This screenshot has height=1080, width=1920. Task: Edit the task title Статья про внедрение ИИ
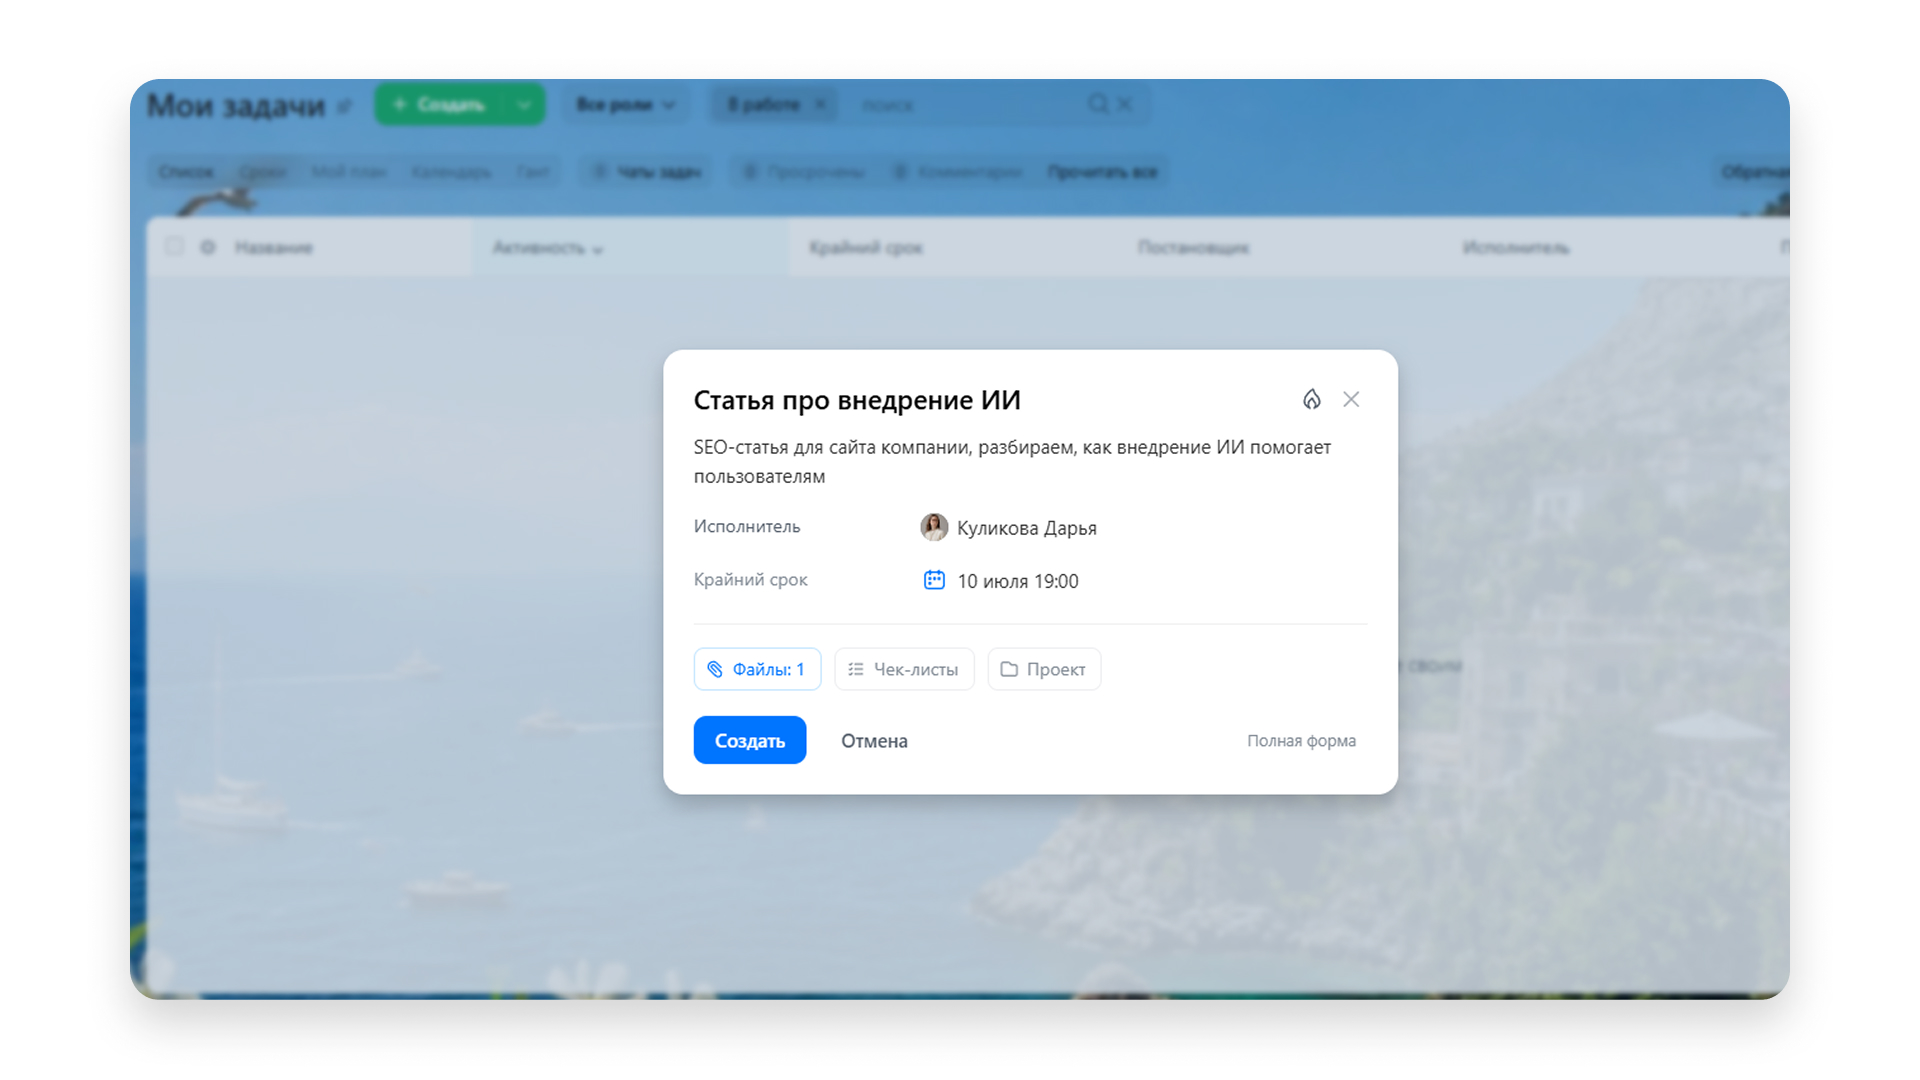(857, 400)
